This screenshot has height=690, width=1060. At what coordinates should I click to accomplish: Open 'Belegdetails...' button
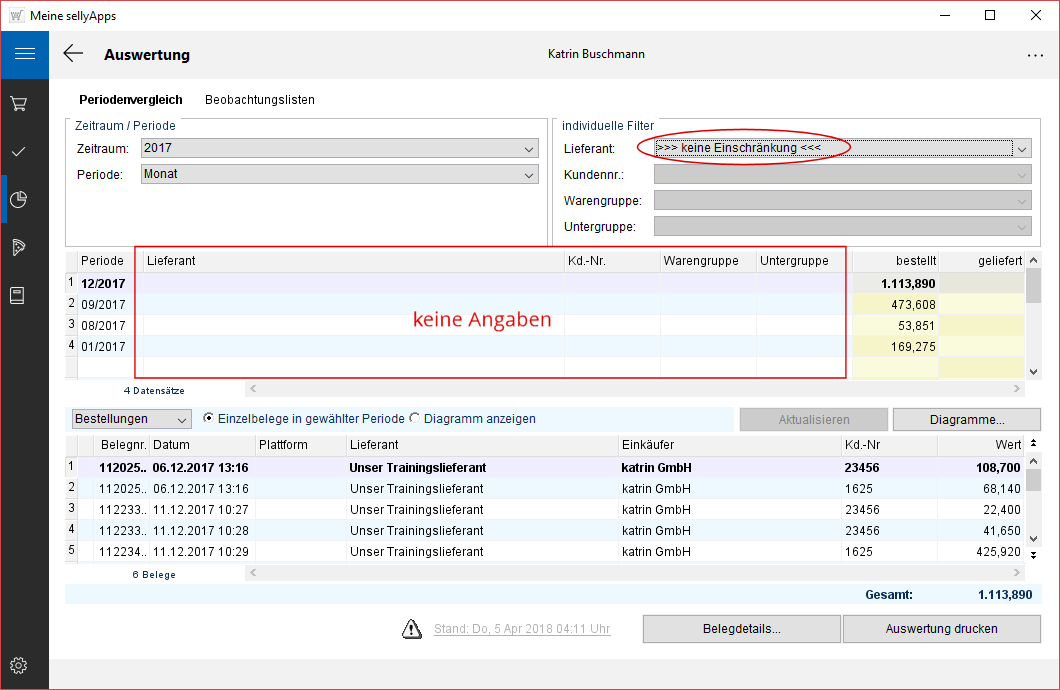click(741, 629)
